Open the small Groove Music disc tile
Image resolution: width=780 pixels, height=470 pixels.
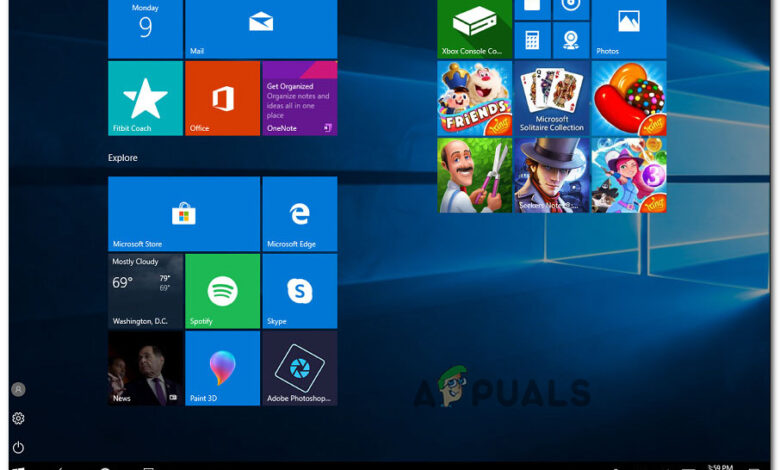click(x=571, y=10)
